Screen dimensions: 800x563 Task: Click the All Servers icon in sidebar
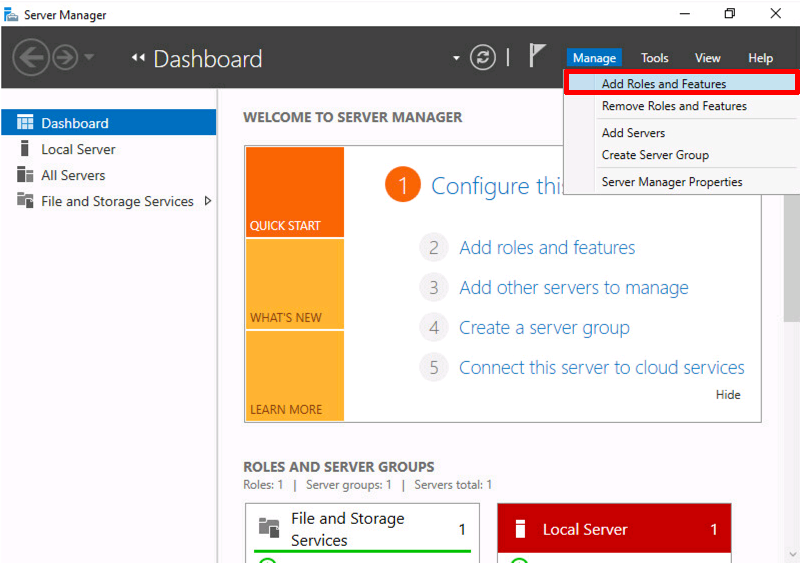click(25, 175)
